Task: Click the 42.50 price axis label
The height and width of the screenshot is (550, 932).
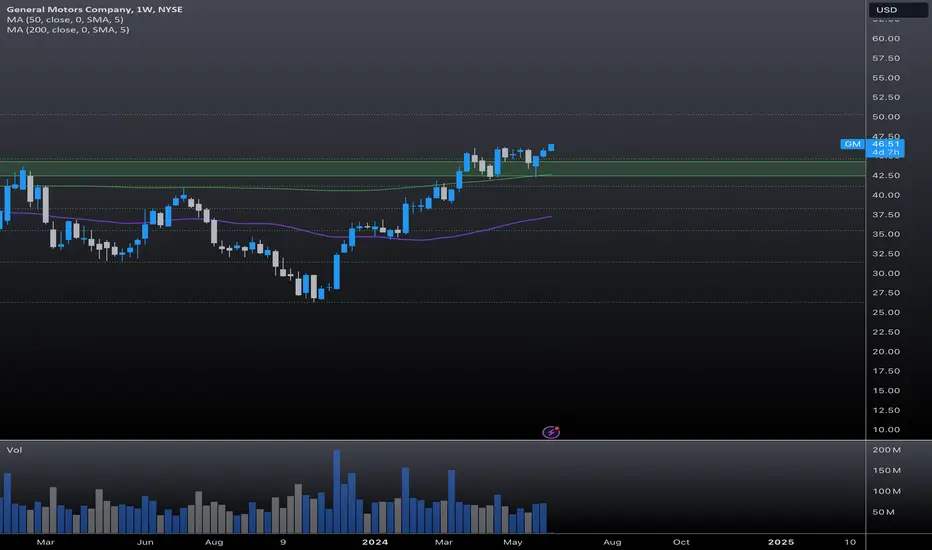Action: point(886,175)
